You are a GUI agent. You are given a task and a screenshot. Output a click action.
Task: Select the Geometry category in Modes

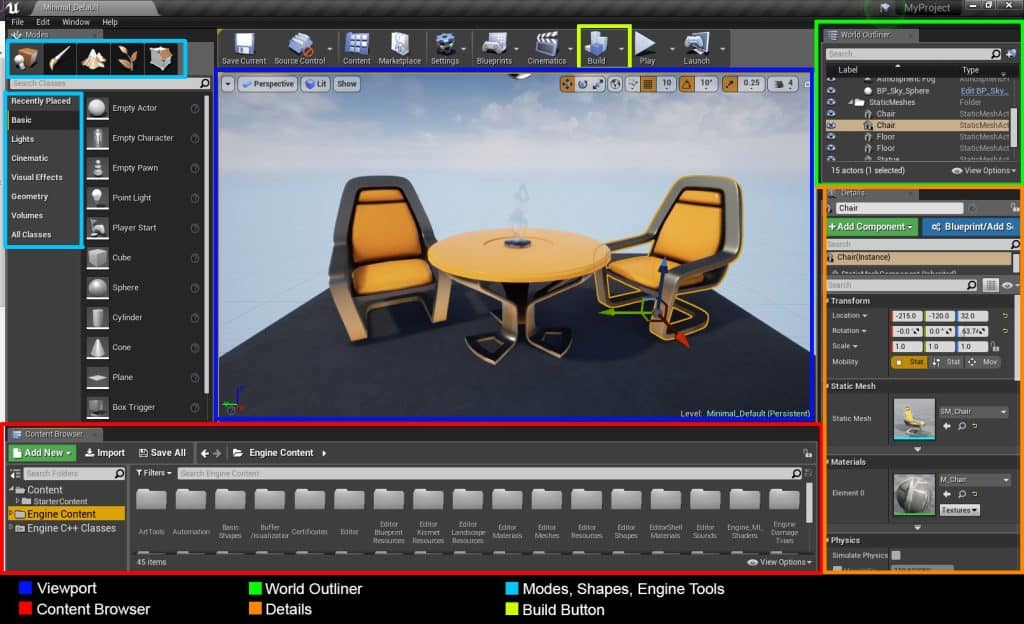pos(29,196)
